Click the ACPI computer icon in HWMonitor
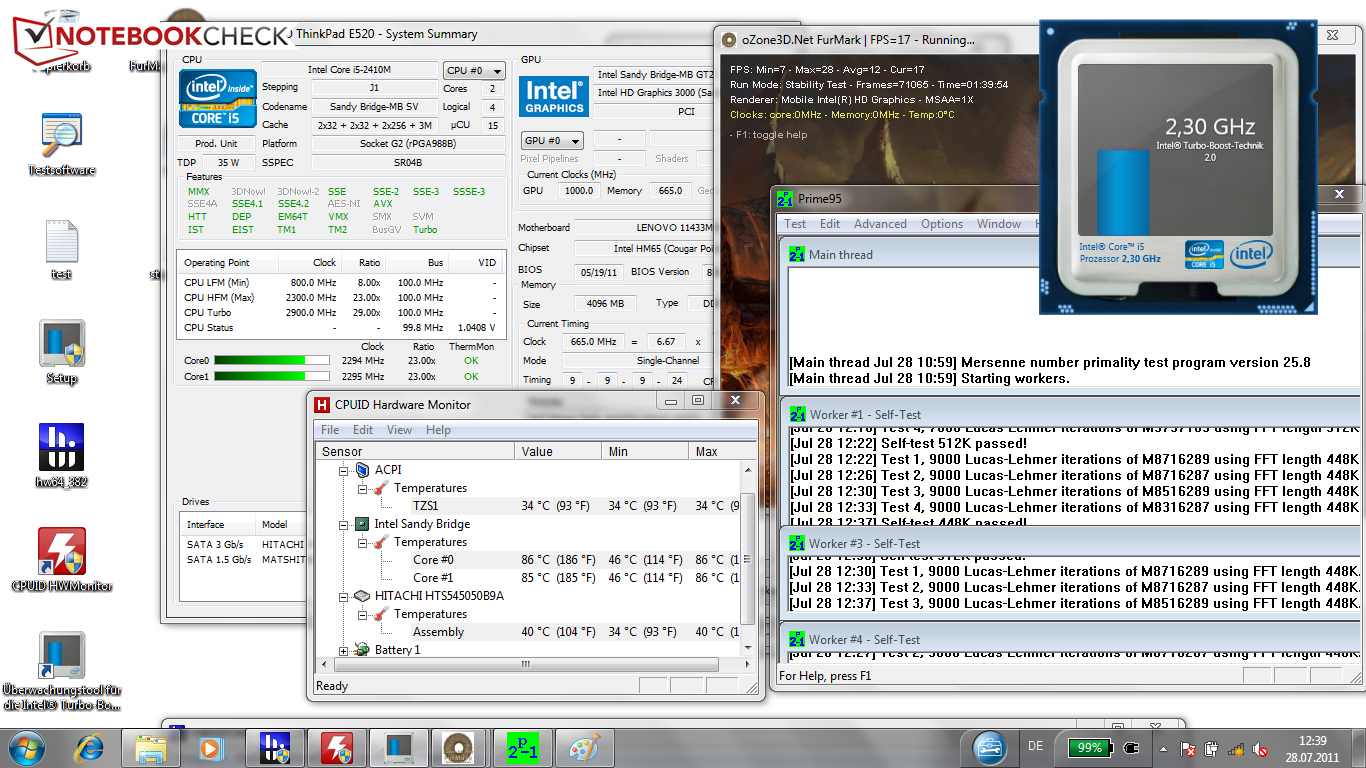 [362, 470]
